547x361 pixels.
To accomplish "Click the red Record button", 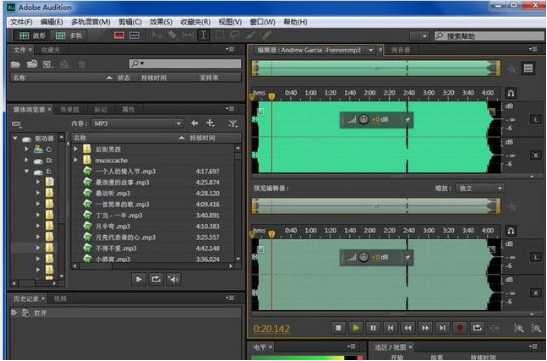I will coord(460,328).
